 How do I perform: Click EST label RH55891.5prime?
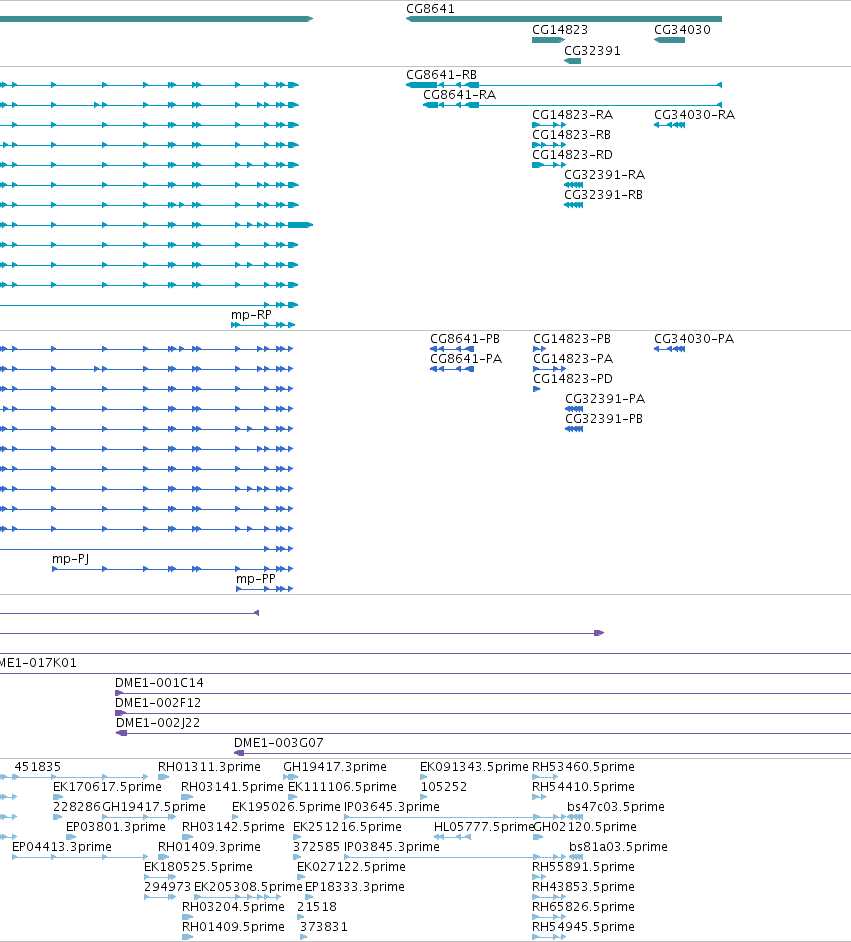tap(583, 867)
